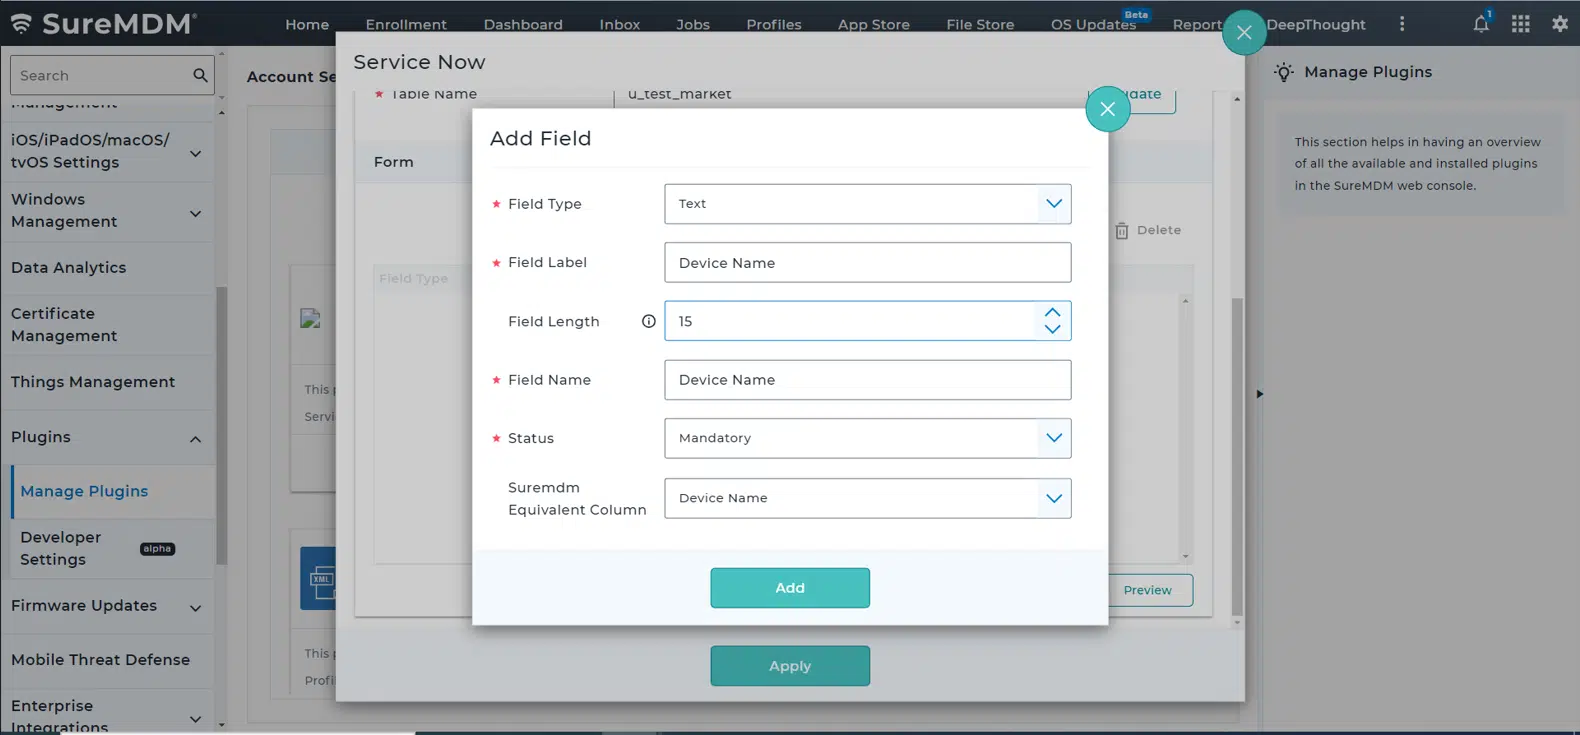Viewport: 1580px width, 735px height.
Task: Click the SureMDM logo
Action: coord(103,24)
